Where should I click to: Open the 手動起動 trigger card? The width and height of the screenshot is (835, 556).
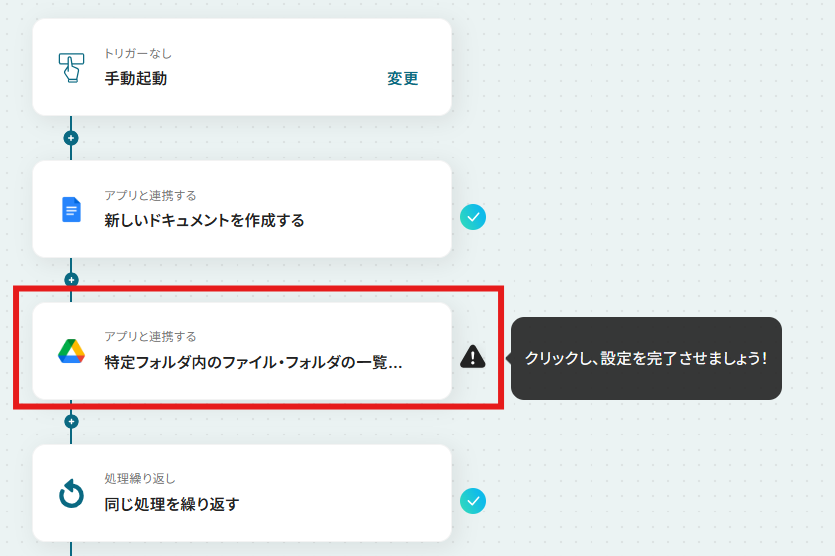click(x=242, y=67)
